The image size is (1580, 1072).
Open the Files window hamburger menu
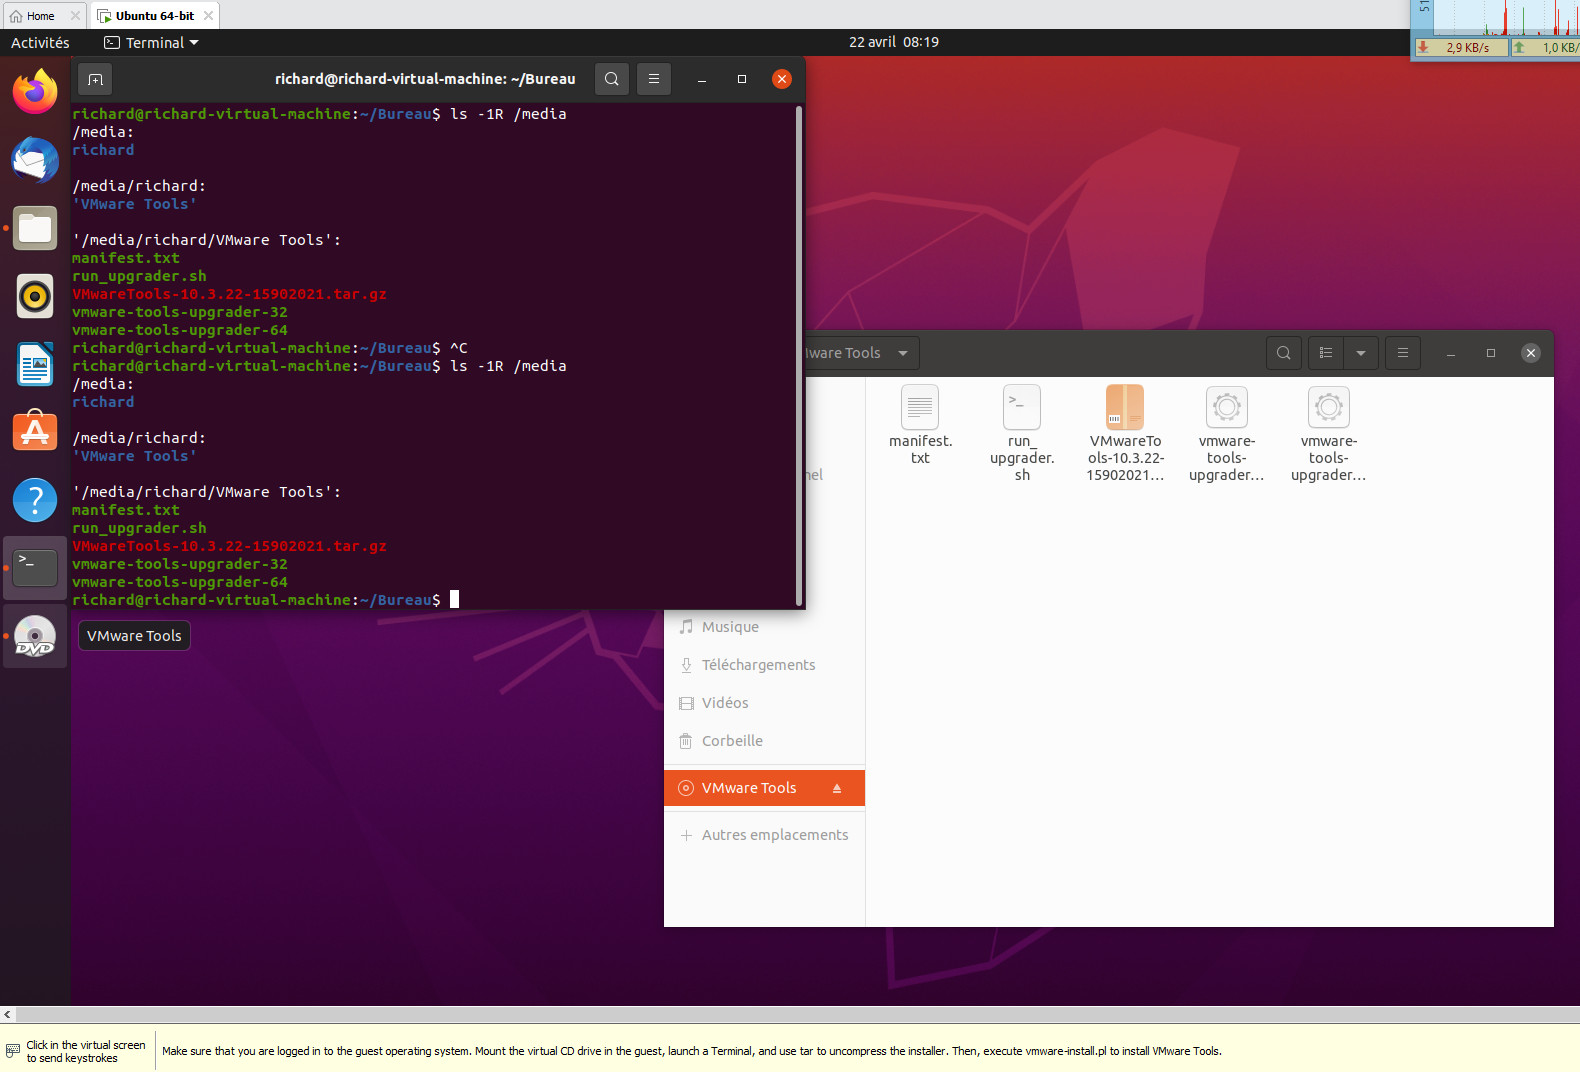tap(1403, 353)
